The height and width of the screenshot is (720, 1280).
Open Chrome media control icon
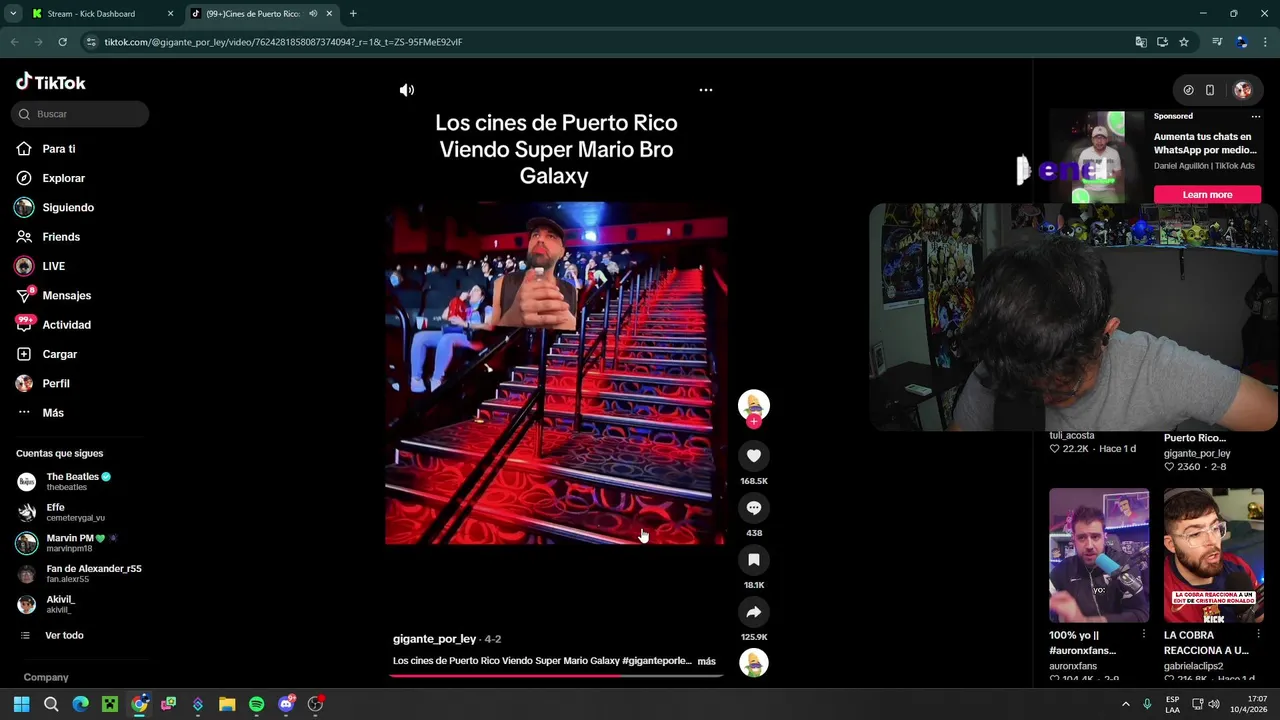click(1217, 42)
